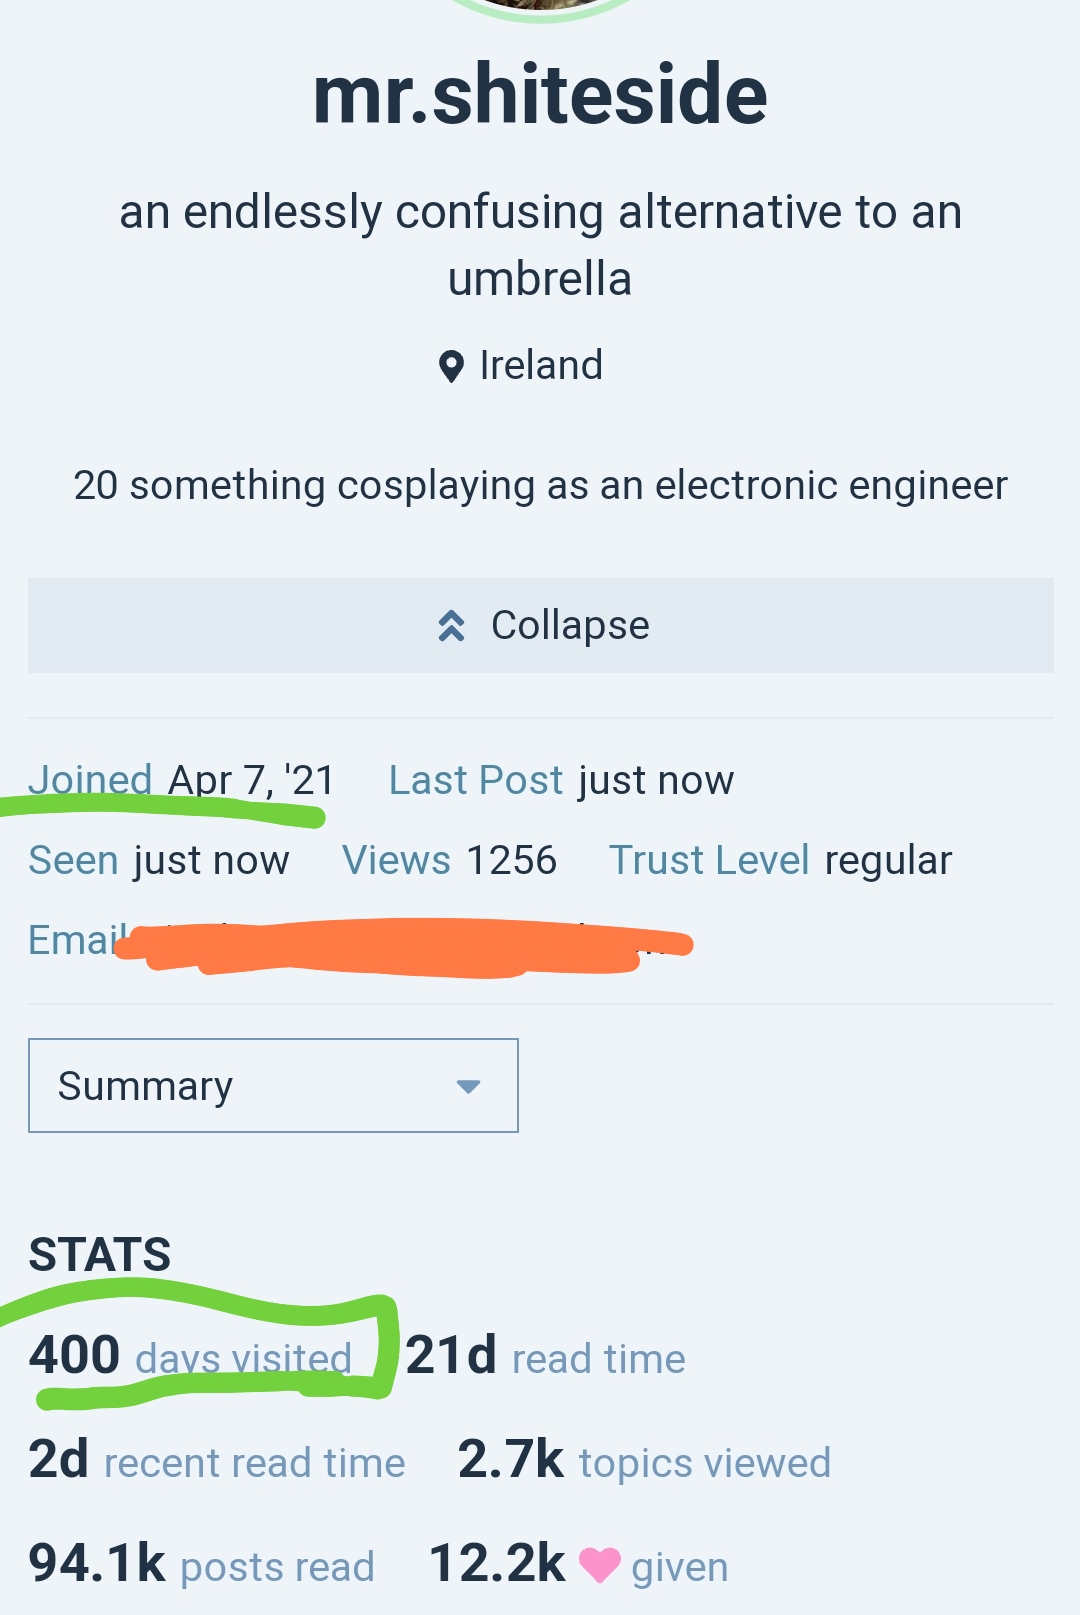The height and width of the screenshot is (1615, 1080).
Task: Click the 2.7k topics viewed stat
Action: tap(644, 1461)
